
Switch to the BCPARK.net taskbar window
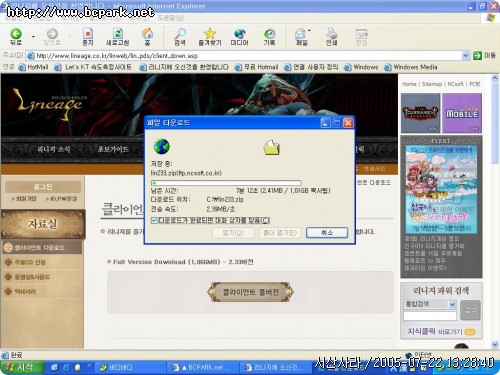coord(202,368)
